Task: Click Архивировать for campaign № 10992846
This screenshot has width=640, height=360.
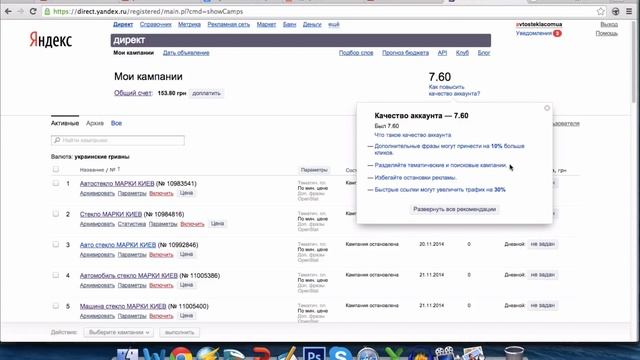Action: point(97,254)
